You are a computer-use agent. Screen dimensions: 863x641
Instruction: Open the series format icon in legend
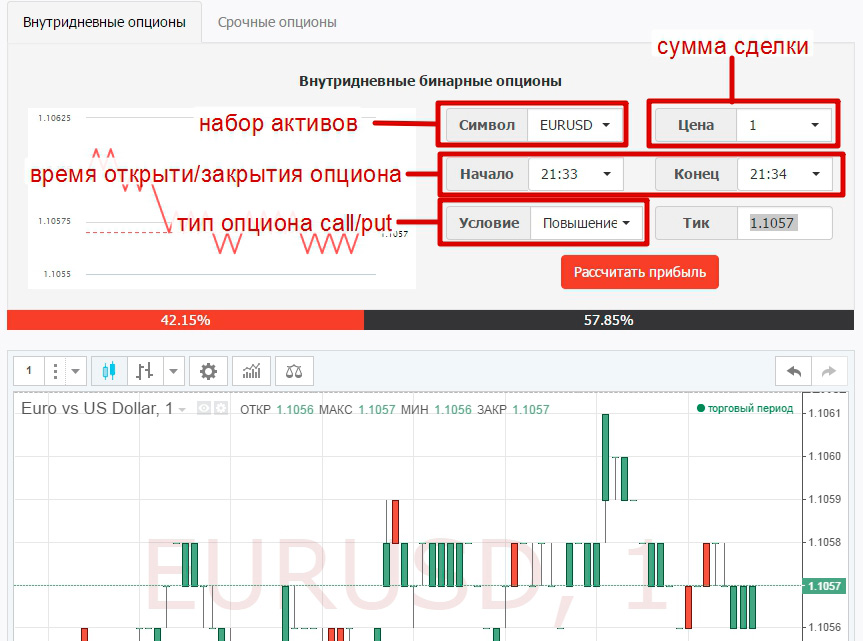(220, 409)
